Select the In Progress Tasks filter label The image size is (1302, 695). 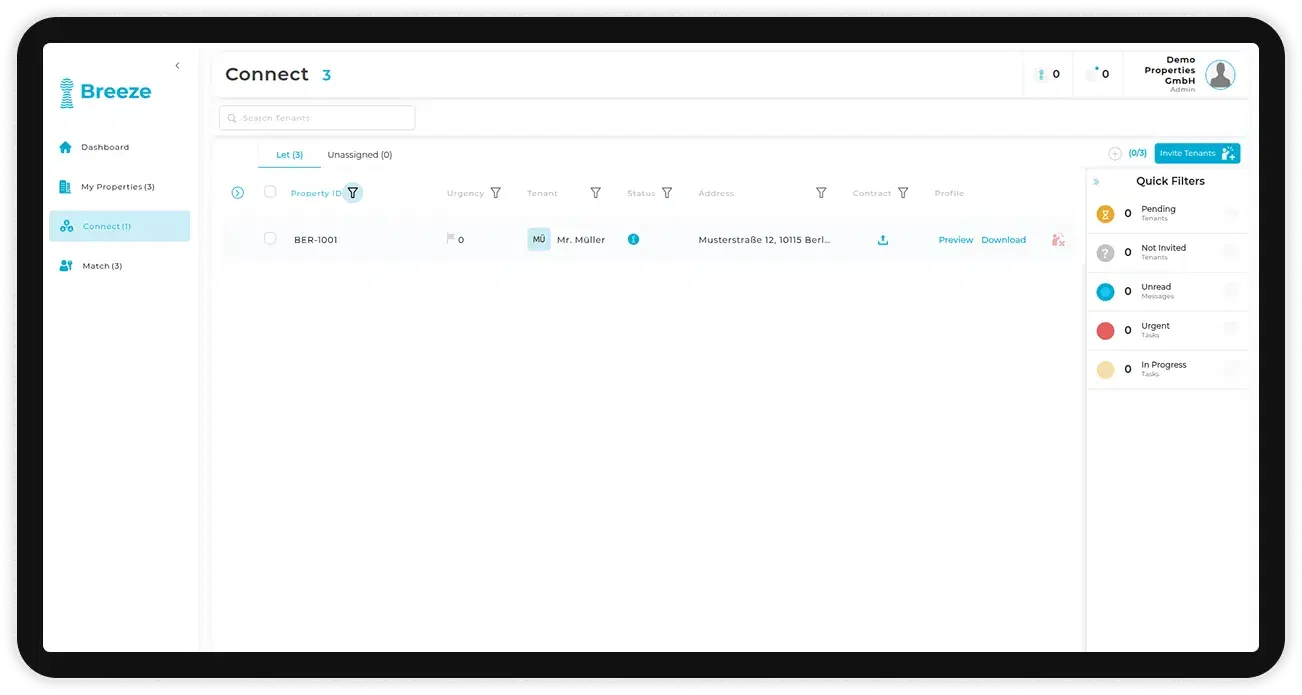click(1163, 369)
